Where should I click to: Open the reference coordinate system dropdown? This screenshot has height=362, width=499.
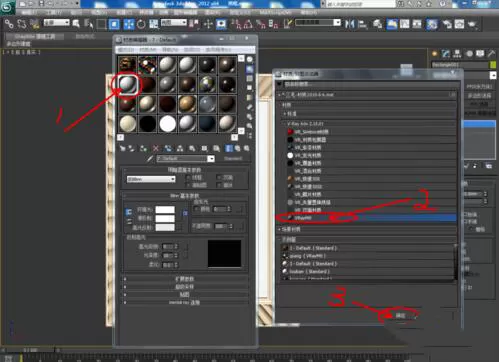tap(174, 23)
